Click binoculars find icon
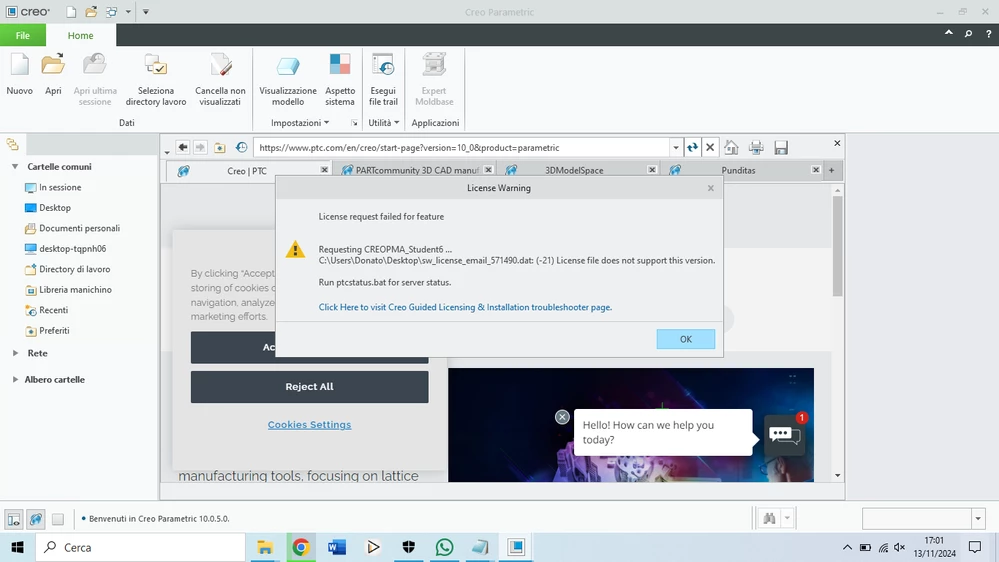 (x=769, y=518)
